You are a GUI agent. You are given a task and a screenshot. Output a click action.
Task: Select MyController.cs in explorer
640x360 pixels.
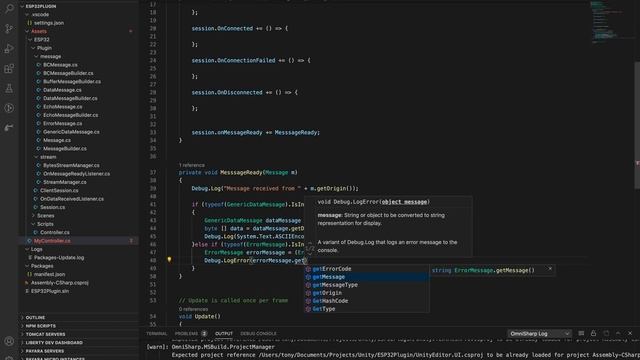[x=52, y=241]
